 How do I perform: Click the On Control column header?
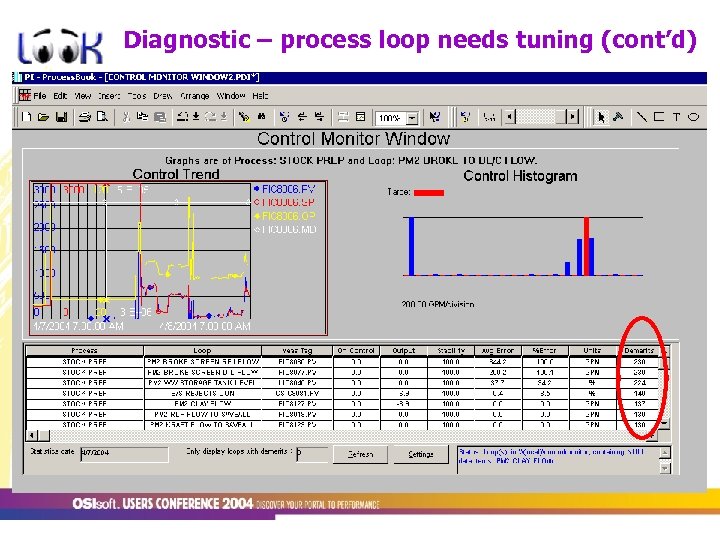click(x=356, y=350)
